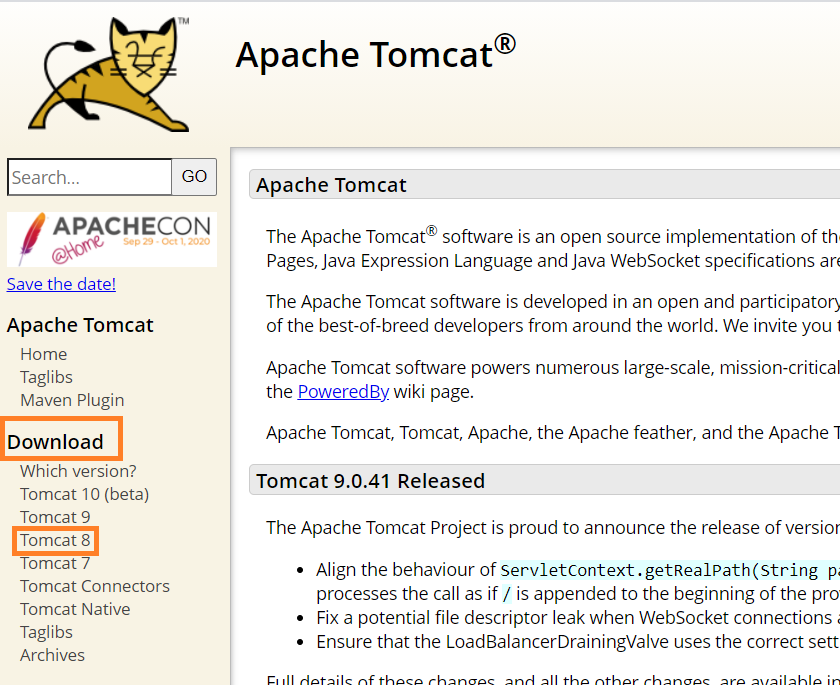Open the ApacheCon @Home banner image

pyautogui.click(x=111, y=239)
